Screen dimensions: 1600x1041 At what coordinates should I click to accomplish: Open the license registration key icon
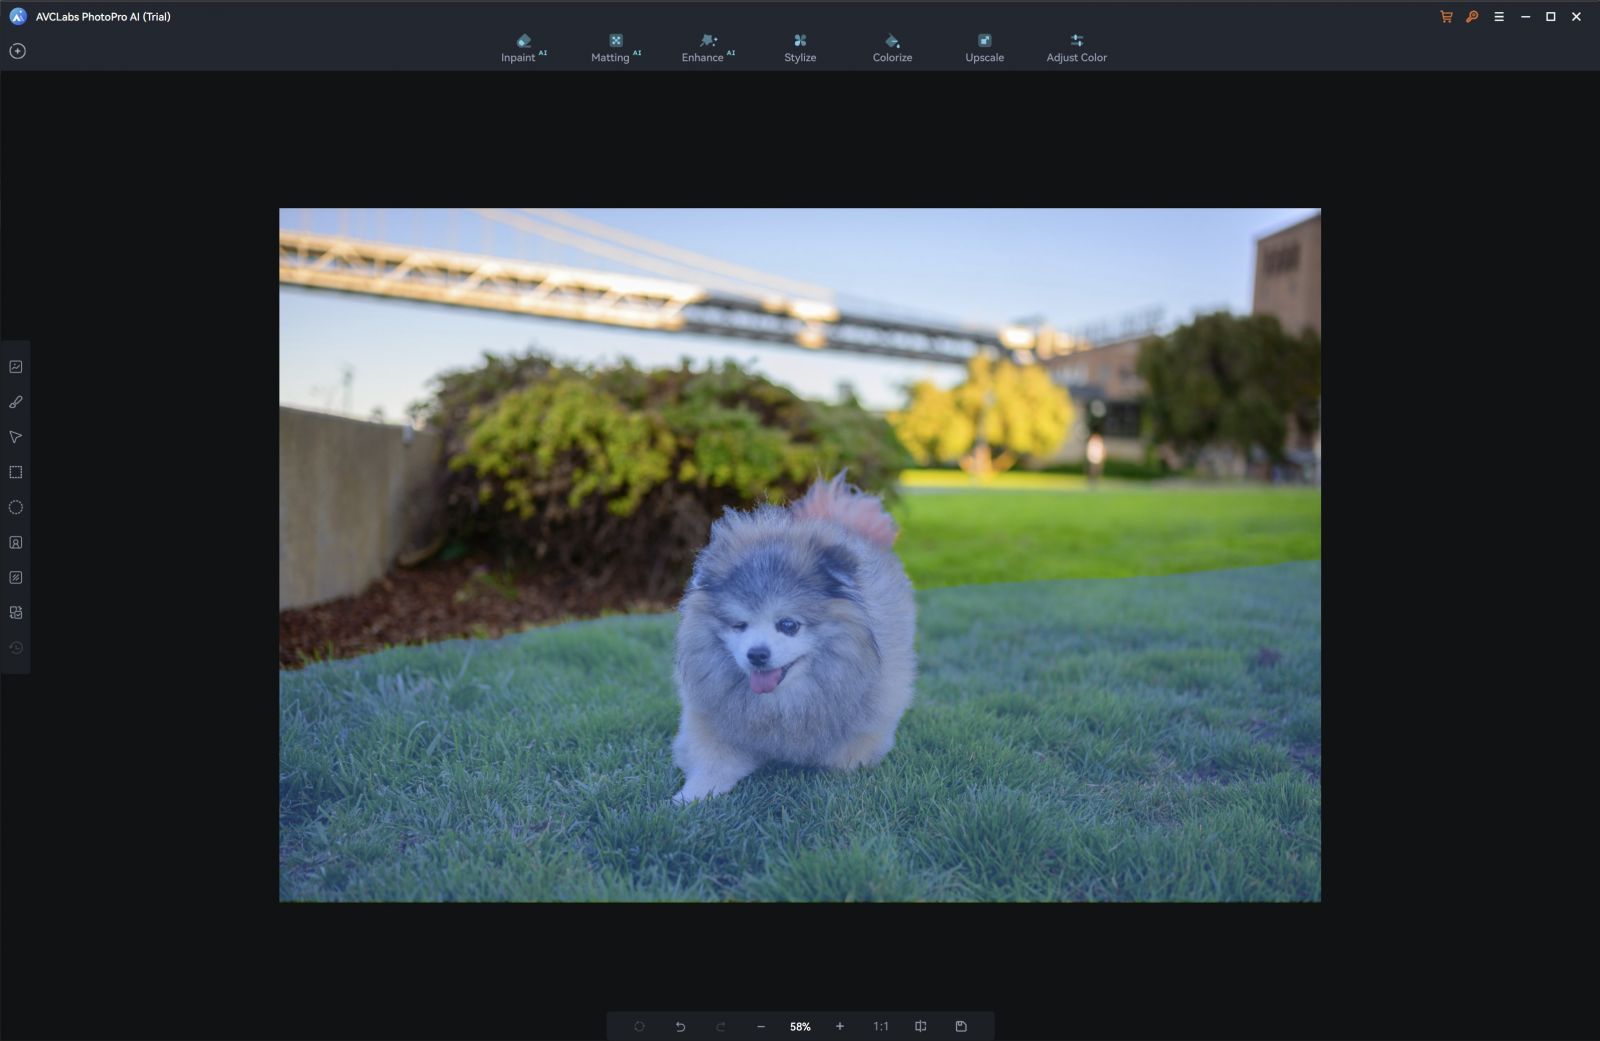1470,17
